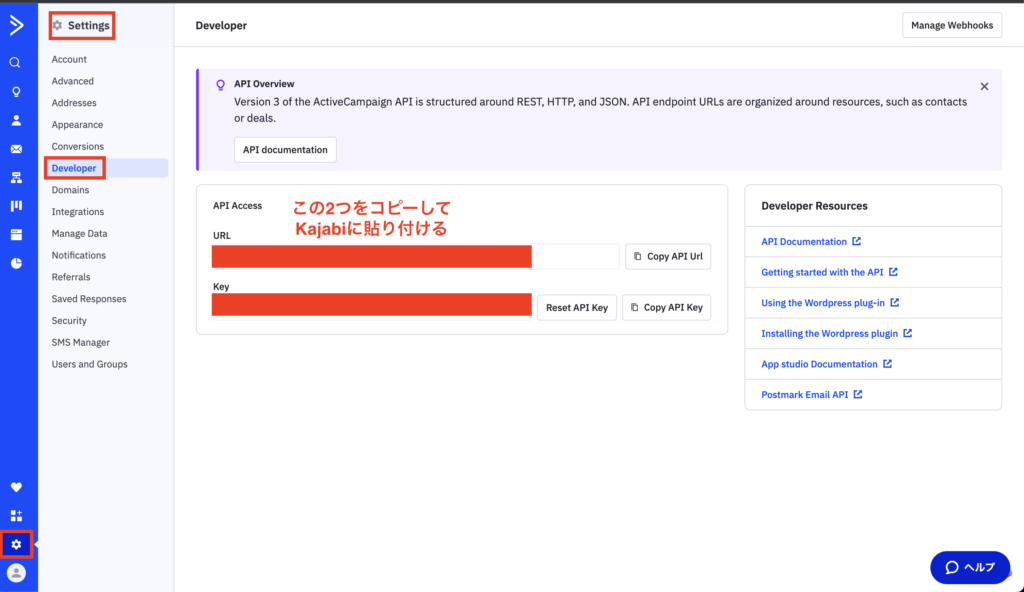Open the Website card icon in sidebar
Viewport: 1024px width, 592px height.
pos(16,235)
